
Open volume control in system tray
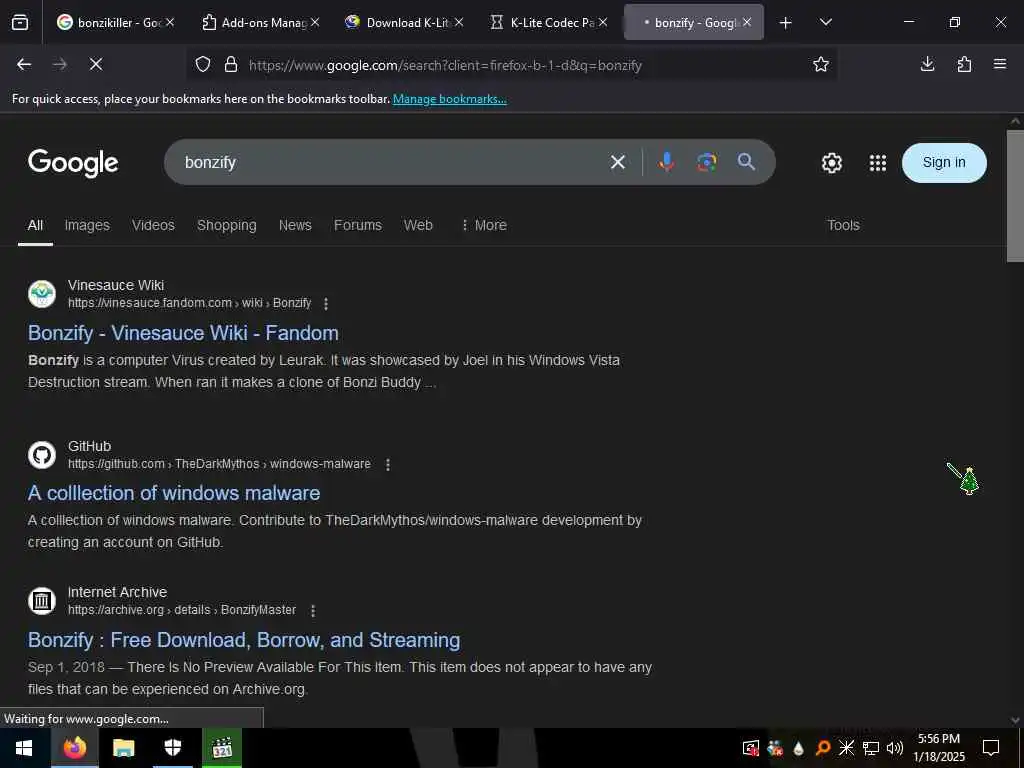tap(895, 748)
